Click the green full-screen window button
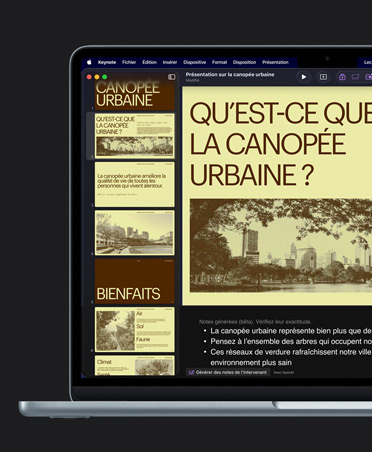 pyautogui.click(x=105, y=77)
